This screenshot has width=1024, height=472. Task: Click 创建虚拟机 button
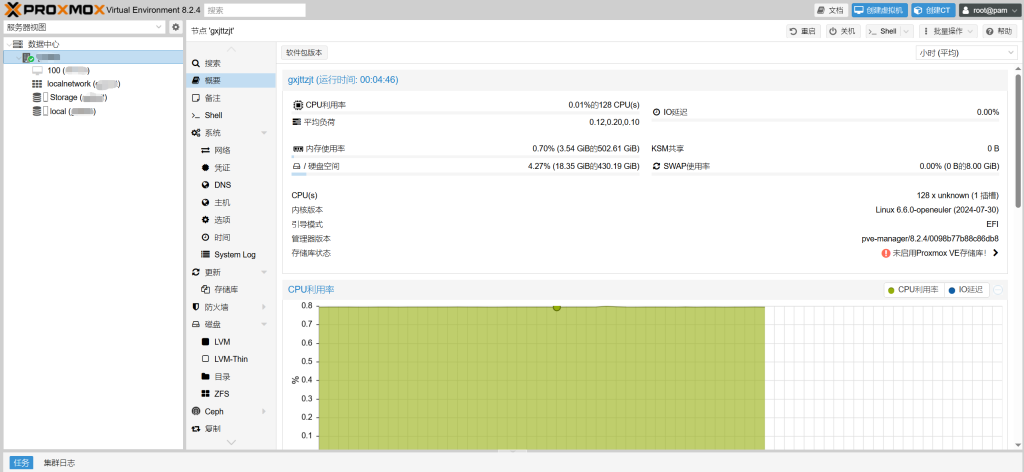pyautogui.click(x=879, y=10)
